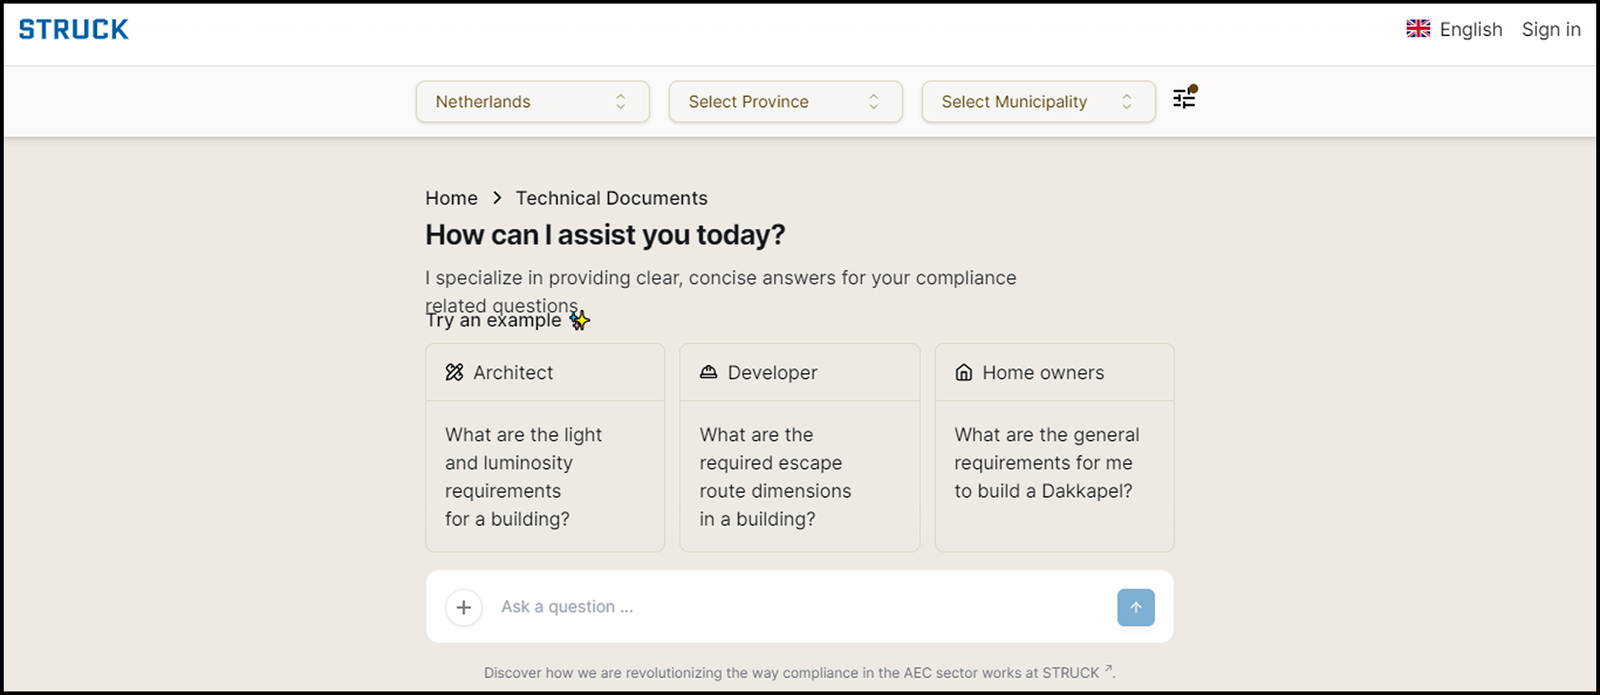Click the Sign in link
Viewport: 1600px width, 695px height.
coord(1551,29)
